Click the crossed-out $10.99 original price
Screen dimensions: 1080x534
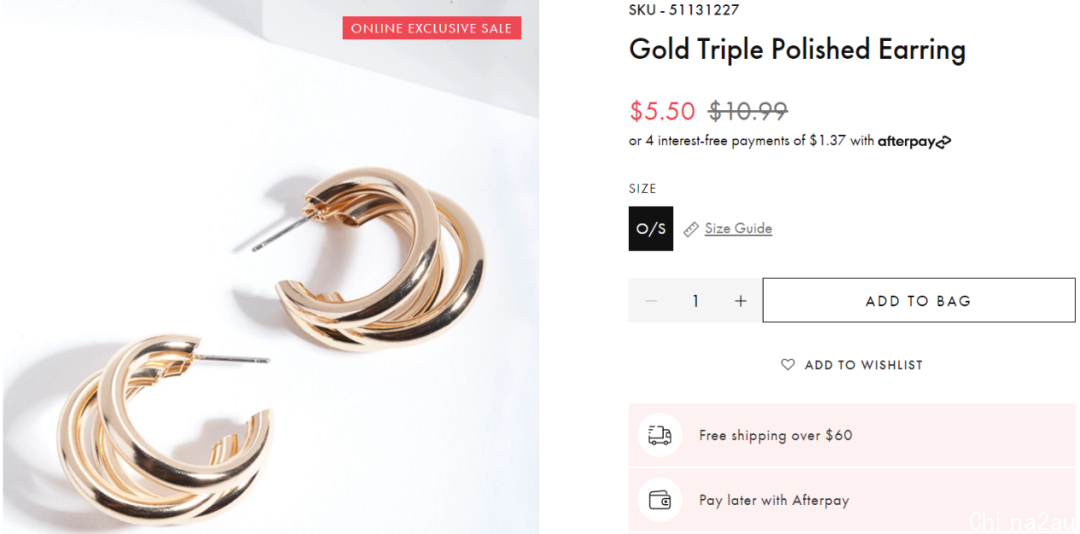[x=748, y=110]
